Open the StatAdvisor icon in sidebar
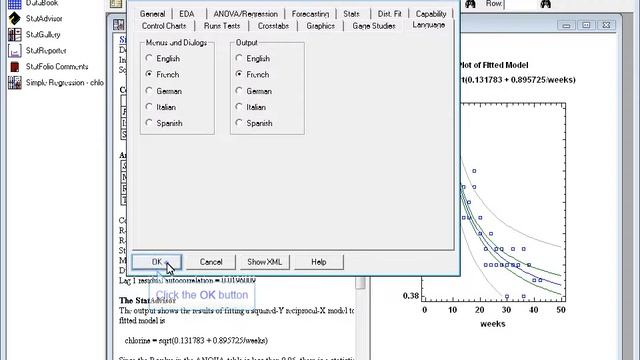This screenshot has width=640, height=360. (15, 18)
